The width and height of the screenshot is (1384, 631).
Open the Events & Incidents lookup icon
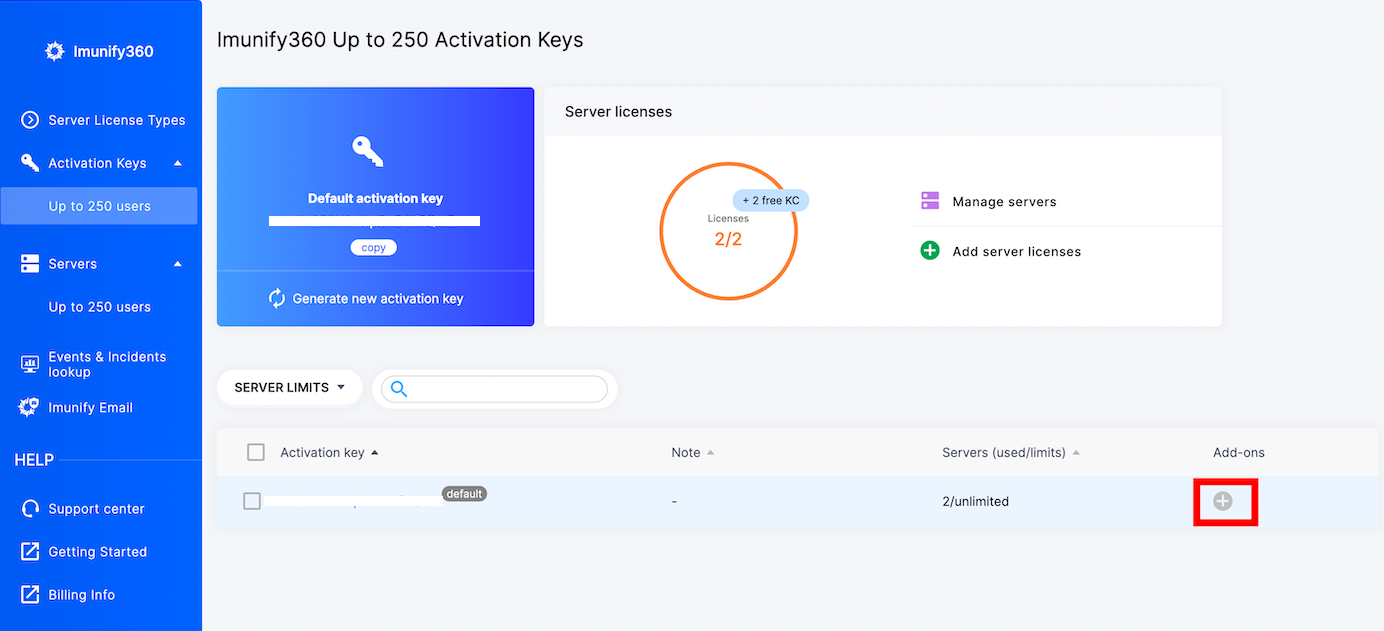click(27, 363)
